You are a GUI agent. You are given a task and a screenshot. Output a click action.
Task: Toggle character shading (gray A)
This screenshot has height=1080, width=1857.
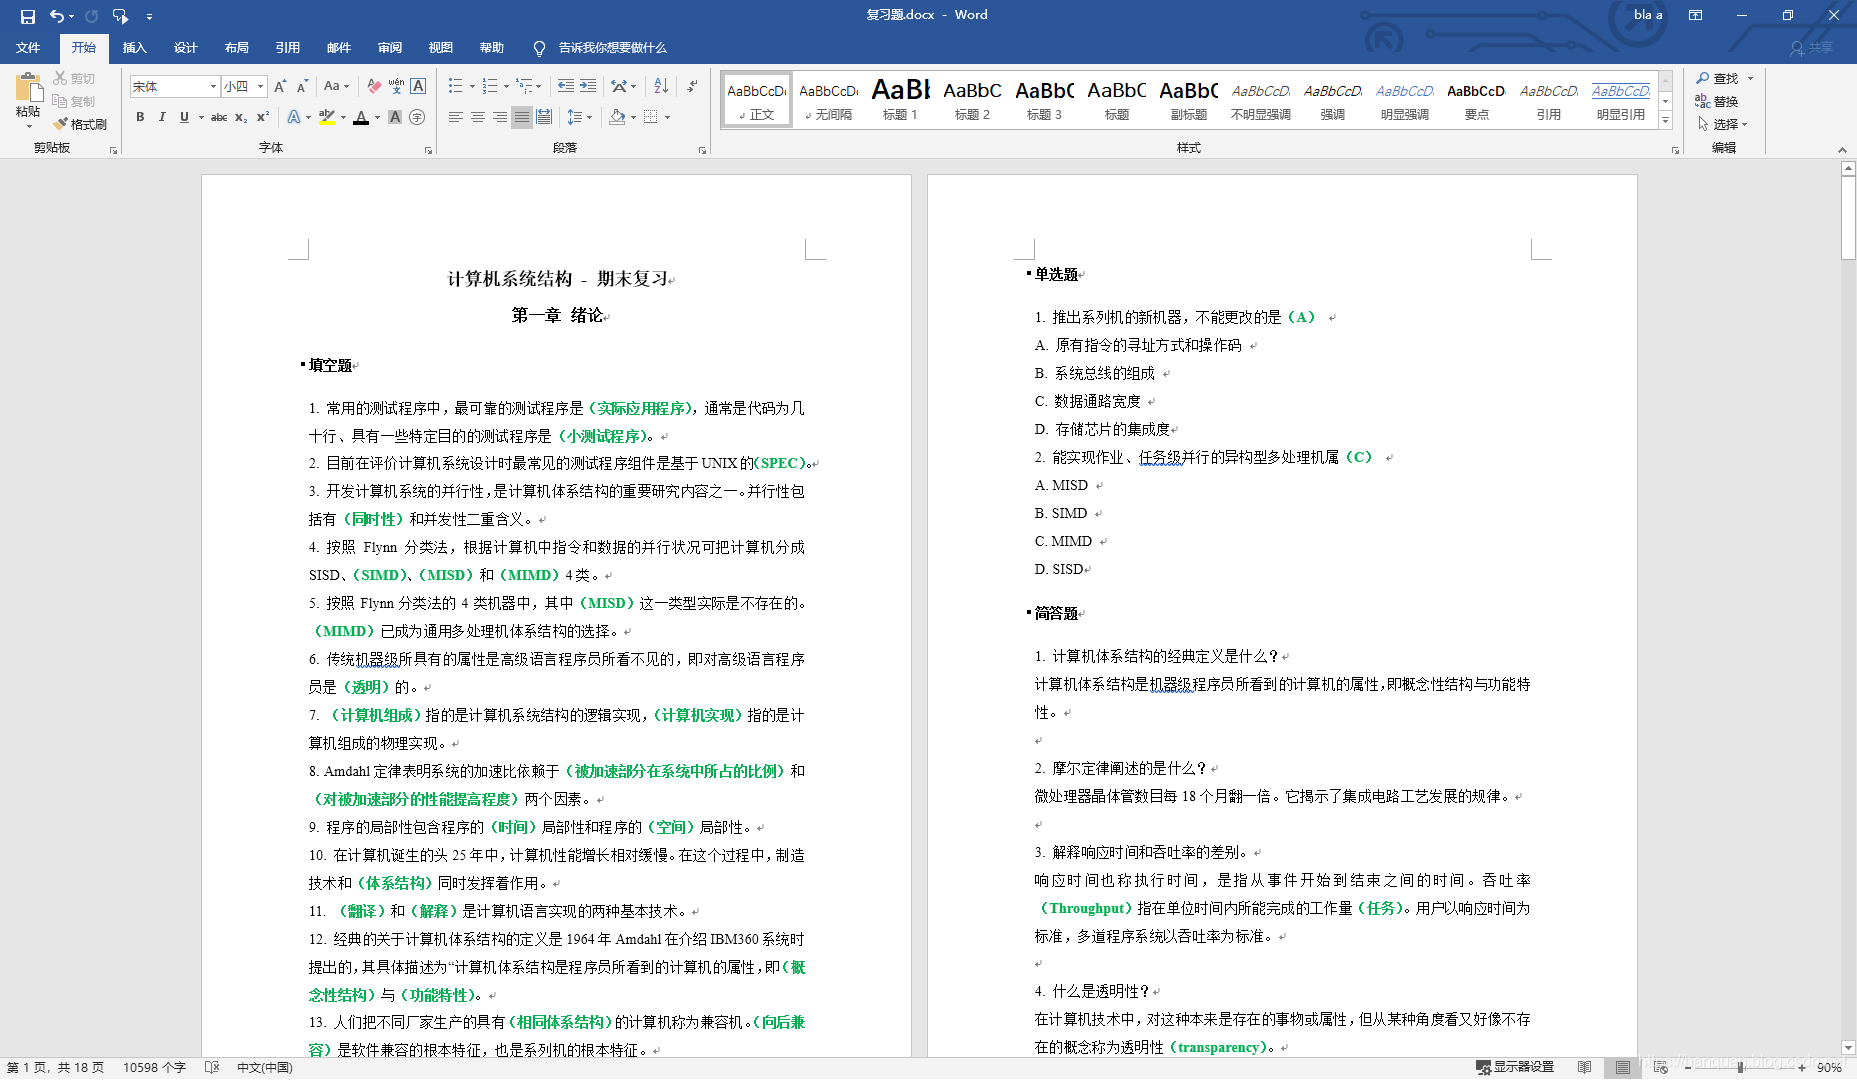coord(395,117)
